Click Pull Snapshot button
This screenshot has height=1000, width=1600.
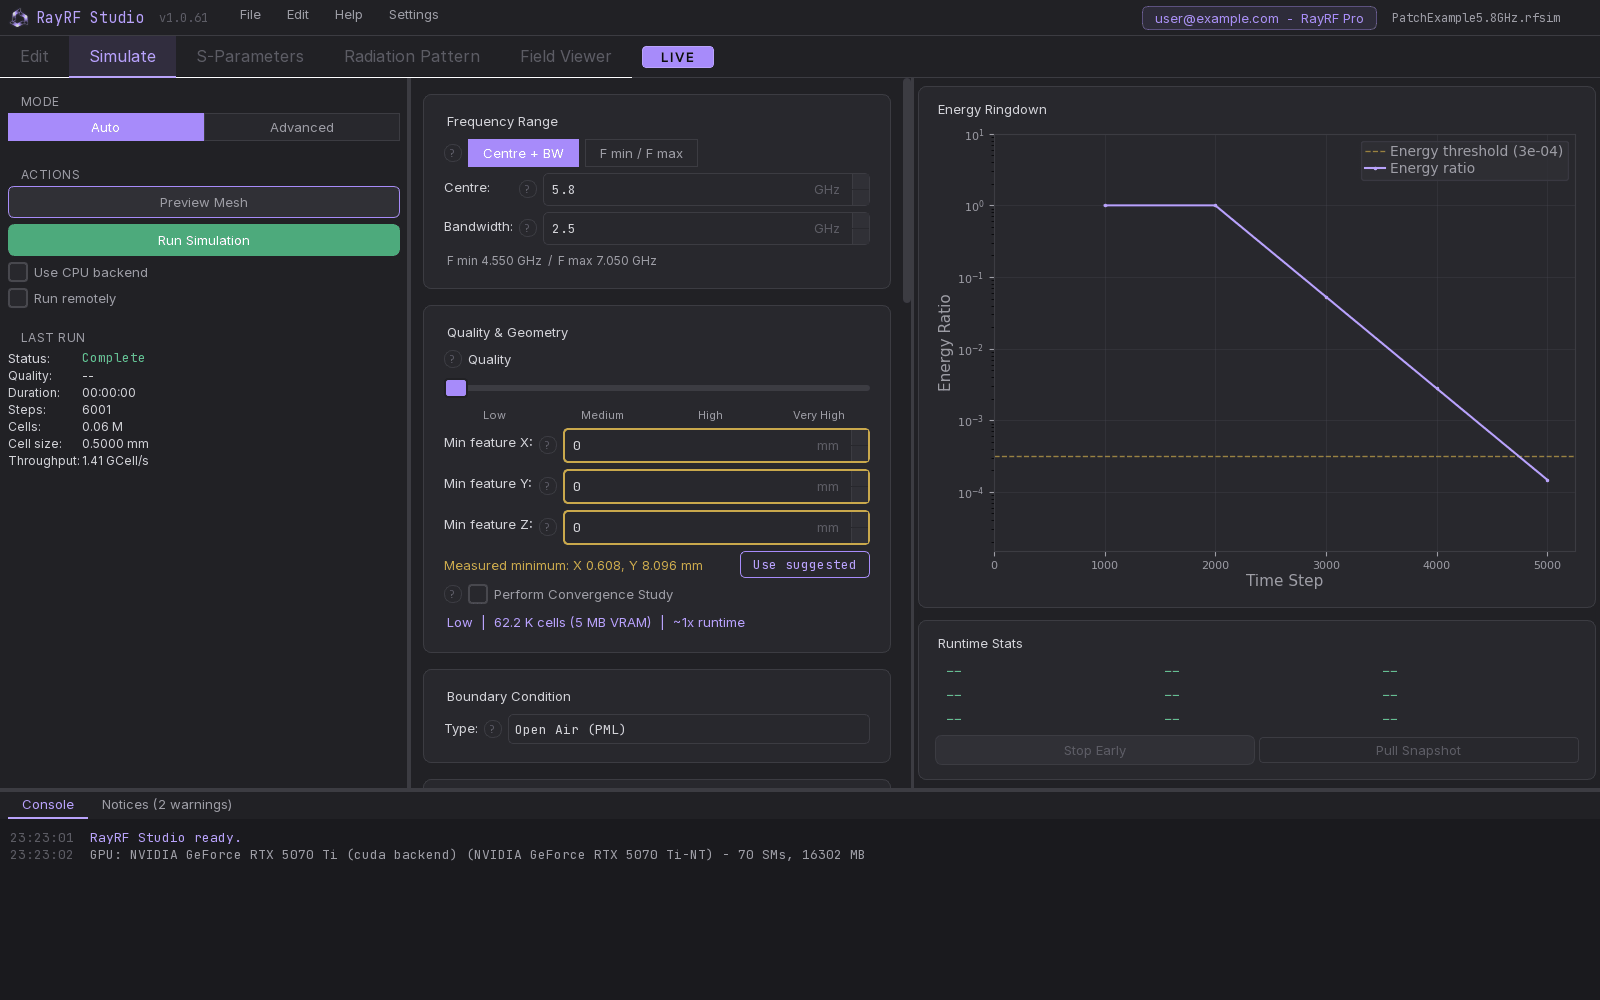click(1418, 751)
